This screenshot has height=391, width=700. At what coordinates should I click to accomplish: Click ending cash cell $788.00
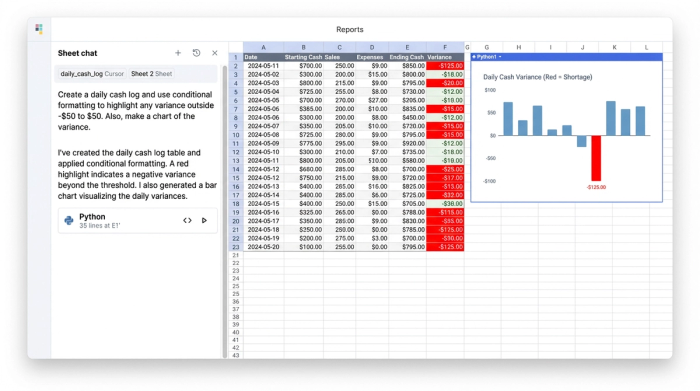[x=407, y=212]
